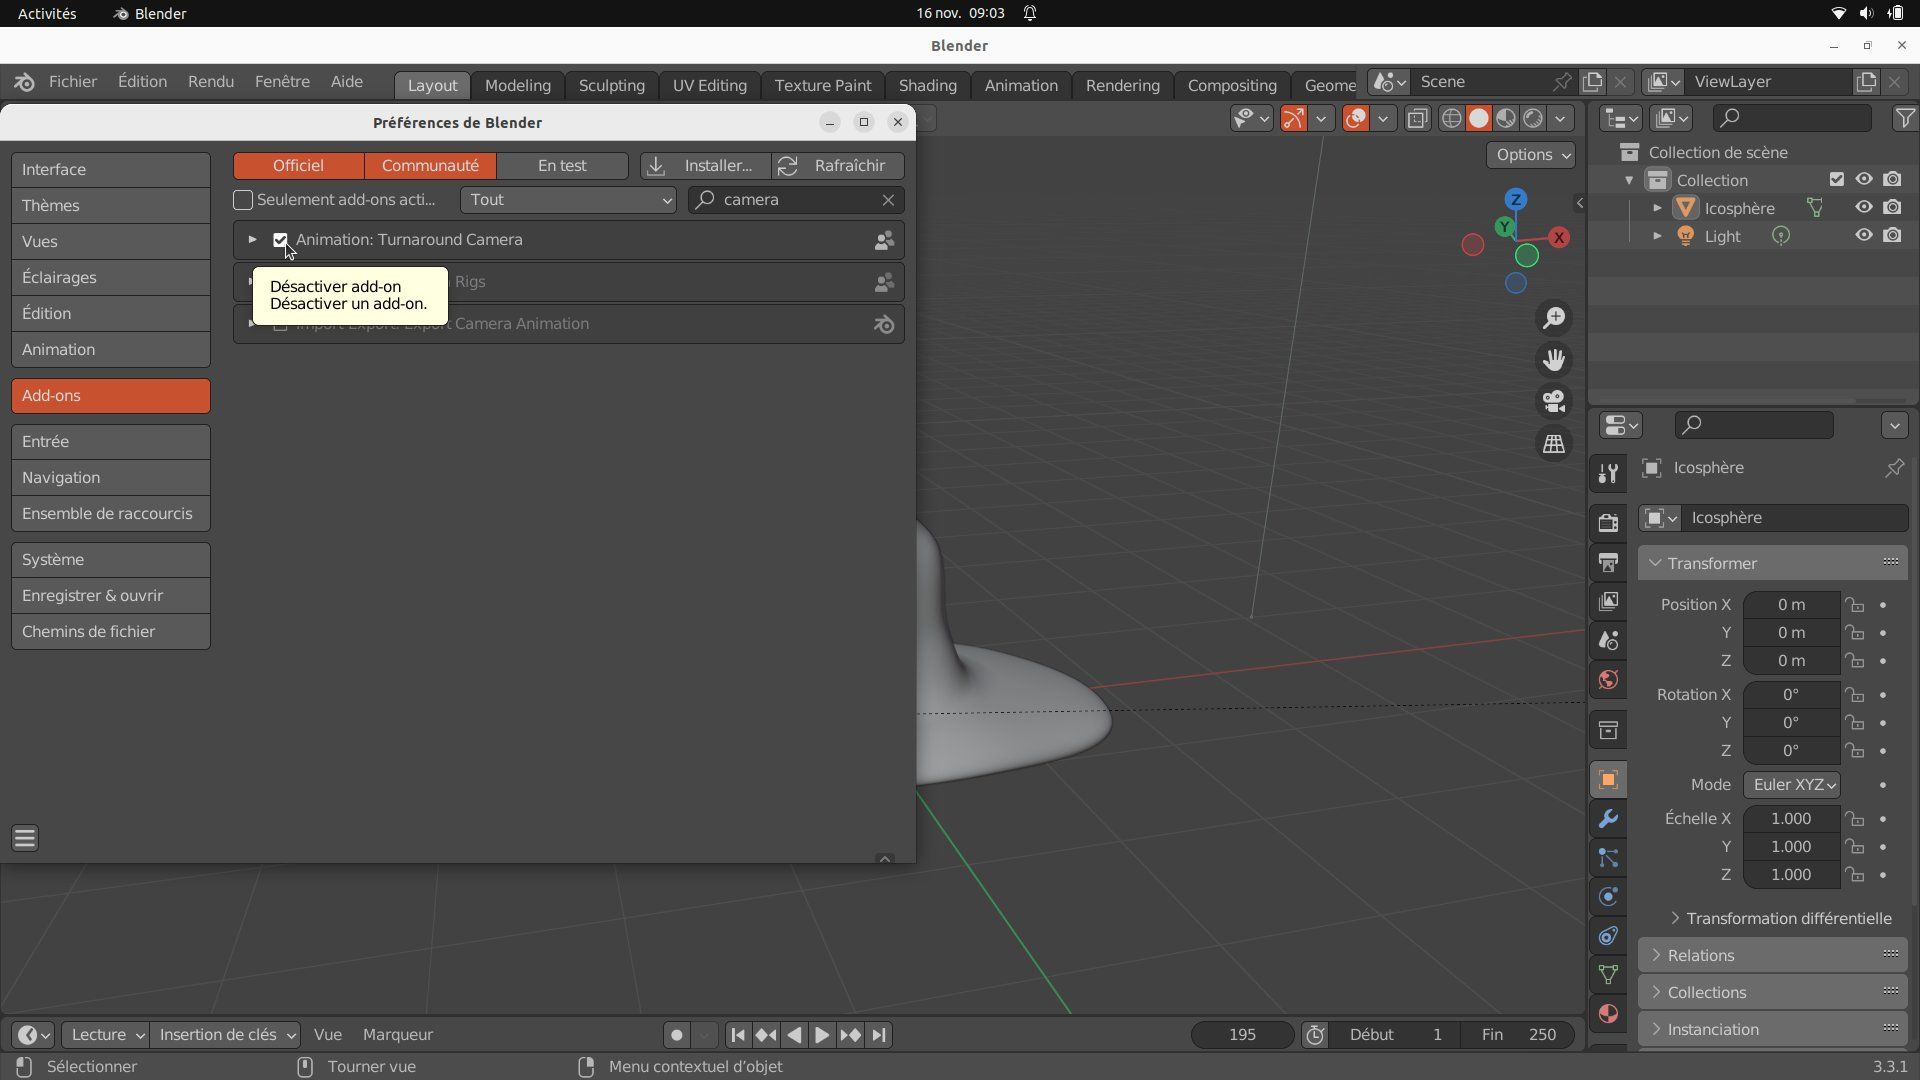Hide Icosphère in viewport eye icon
Viewport: 1920px width, 1080px height.
coord(1864,208)
